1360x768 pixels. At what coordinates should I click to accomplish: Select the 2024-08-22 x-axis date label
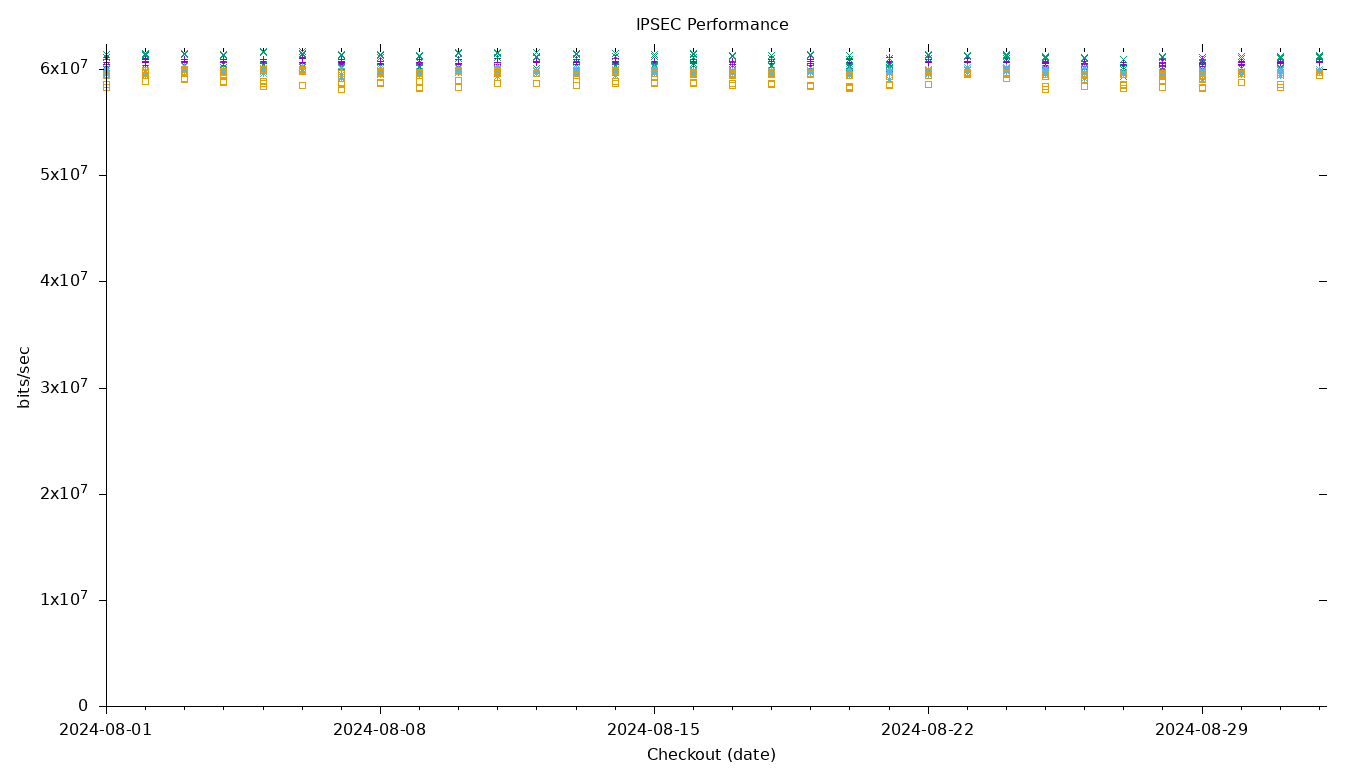[928, 730]
